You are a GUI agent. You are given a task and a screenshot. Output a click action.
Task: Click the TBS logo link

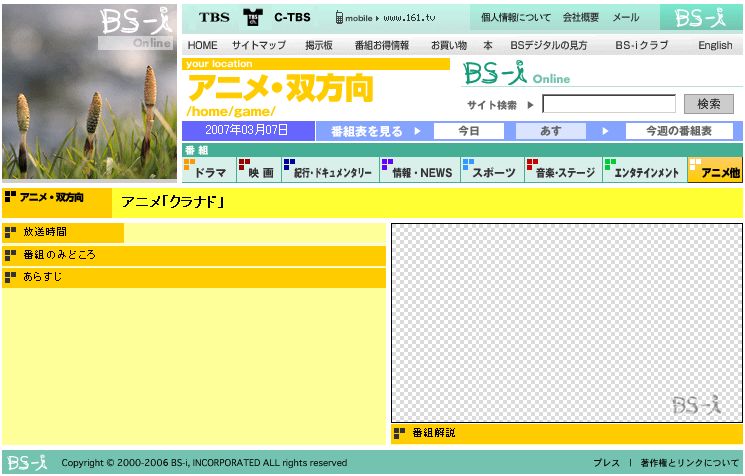click(214, 18)
